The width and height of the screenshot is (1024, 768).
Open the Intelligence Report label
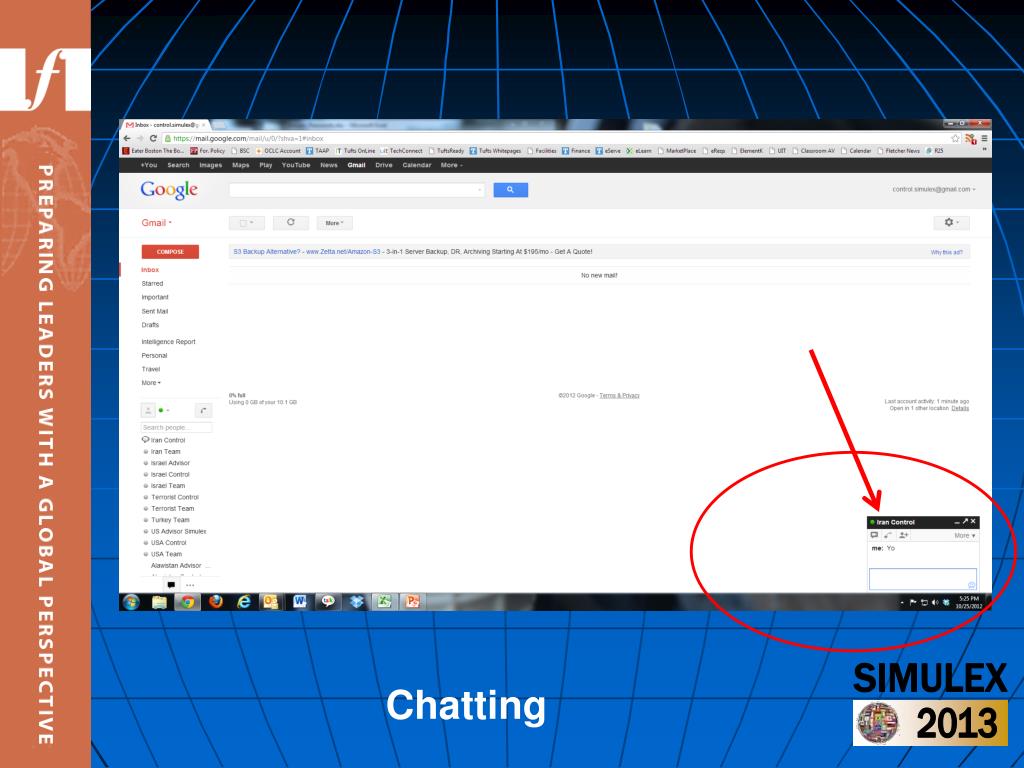[x=168, y=342]
